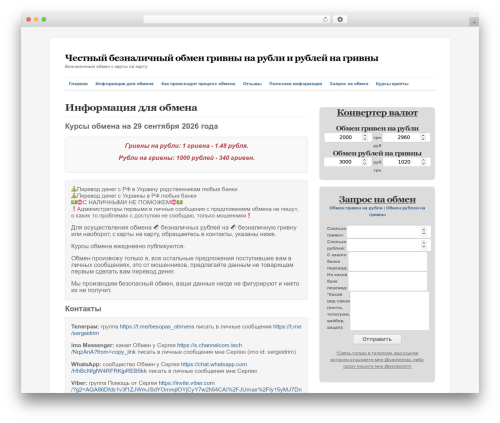
Task: Select the Обмен гривен на рубли form link
Action: coord(356,208)
